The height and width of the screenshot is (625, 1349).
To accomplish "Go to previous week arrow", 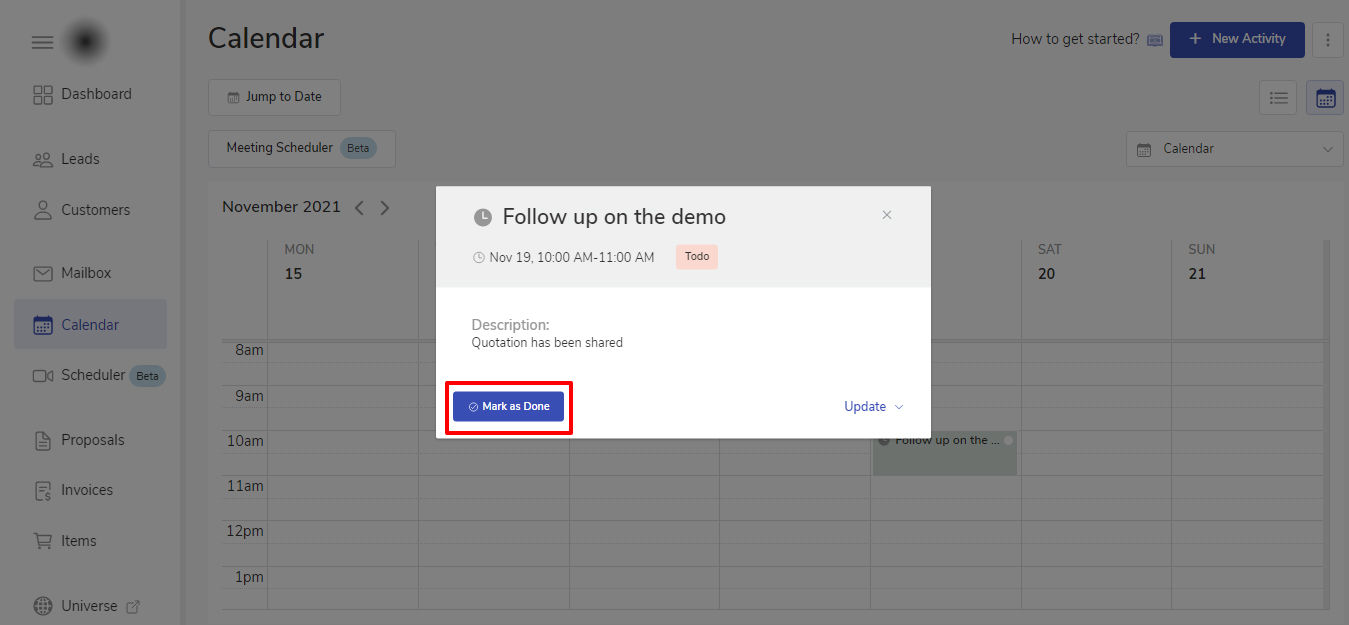I will click(x=359, y=208).
